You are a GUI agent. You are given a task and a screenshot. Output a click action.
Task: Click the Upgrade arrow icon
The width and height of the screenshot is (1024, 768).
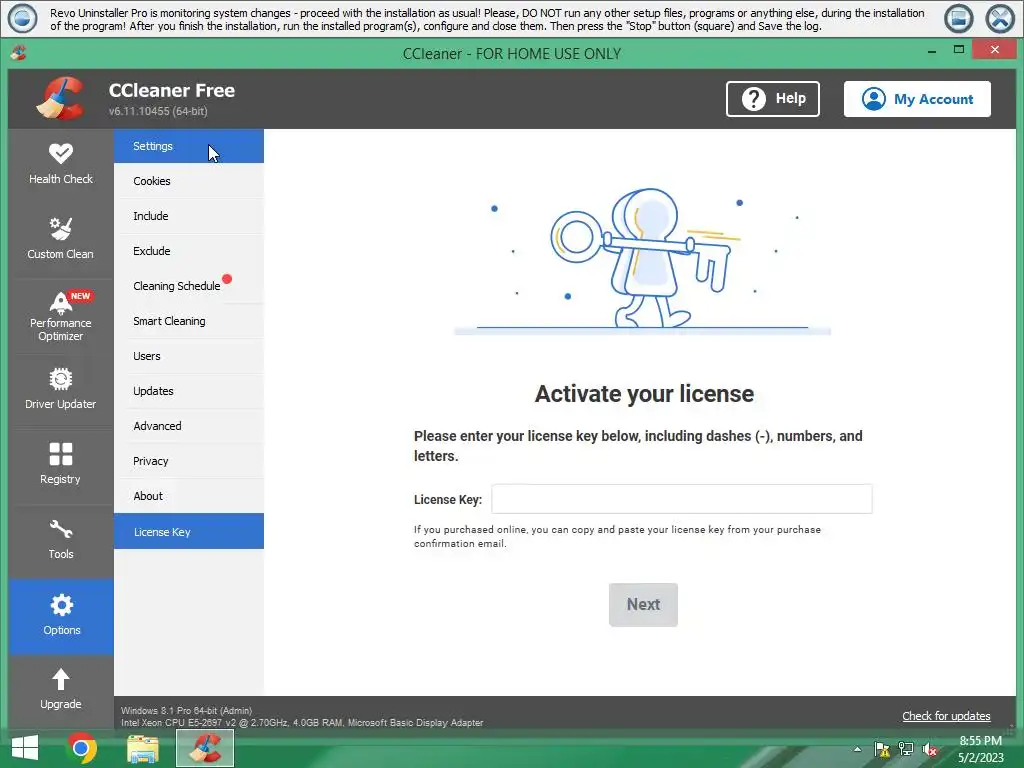pyautogui.click(x=61, y=680)
